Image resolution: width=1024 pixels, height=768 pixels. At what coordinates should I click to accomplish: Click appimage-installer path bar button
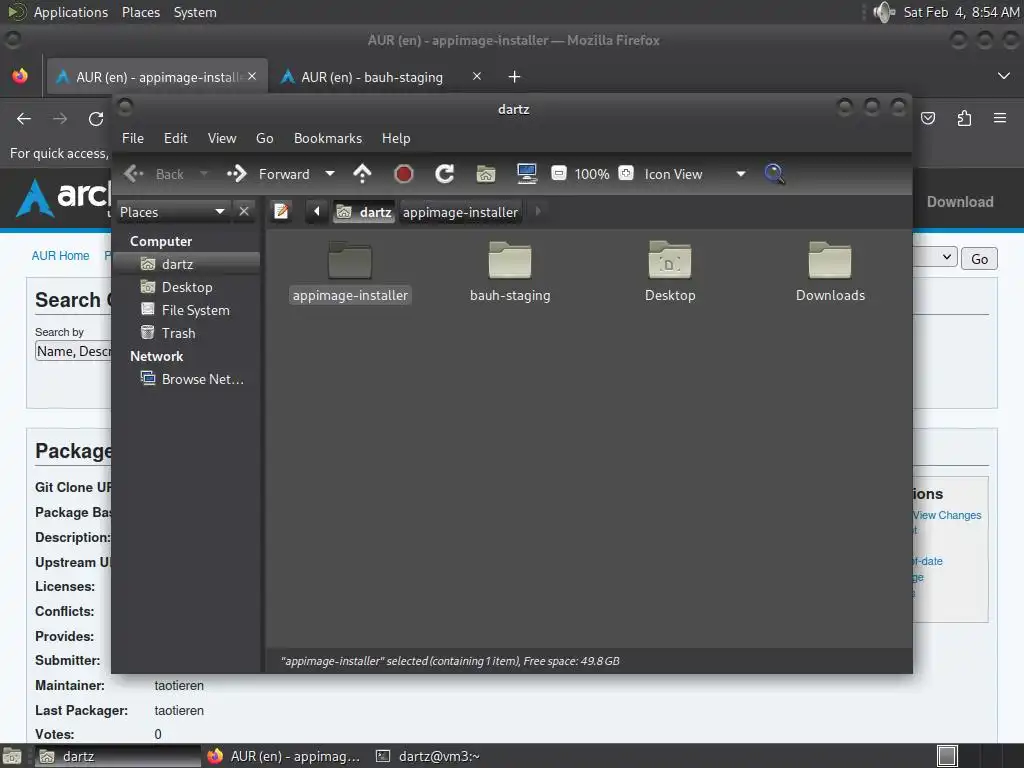coord(460,212)
